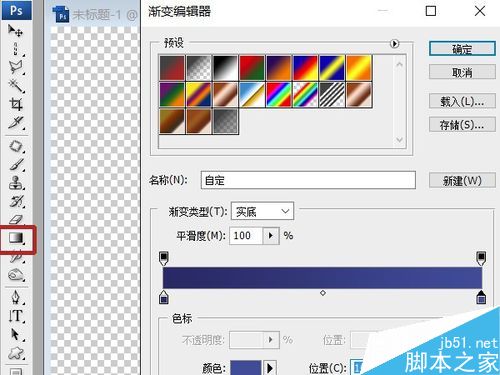Click the Photoshop Ps logo
This screenshot has height=375, width=500.
point(16,10)
